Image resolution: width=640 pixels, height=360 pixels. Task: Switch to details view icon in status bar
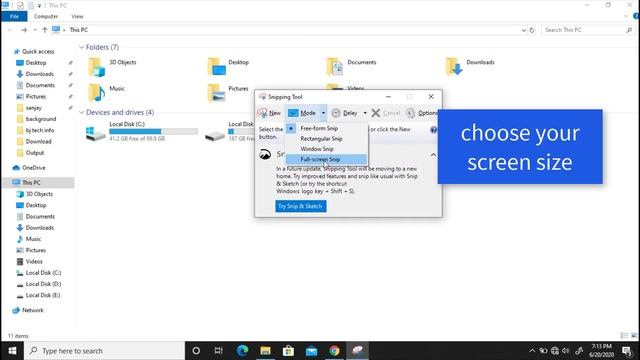tap(624, 336)
